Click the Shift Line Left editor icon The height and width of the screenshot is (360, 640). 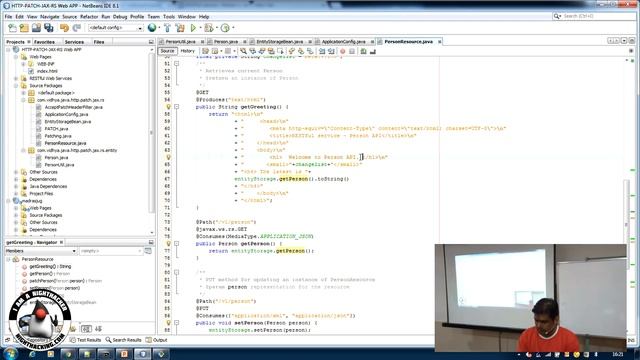(x=322, y=51)
